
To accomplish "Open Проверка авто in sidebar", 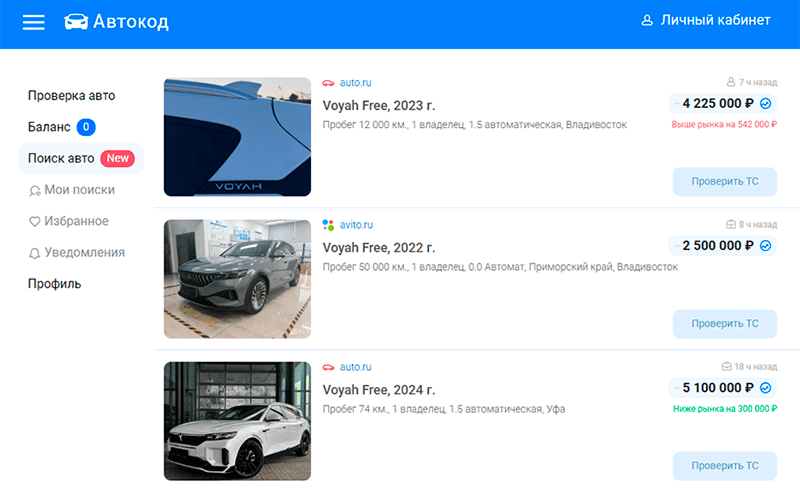I will click(x=71, y=95).
